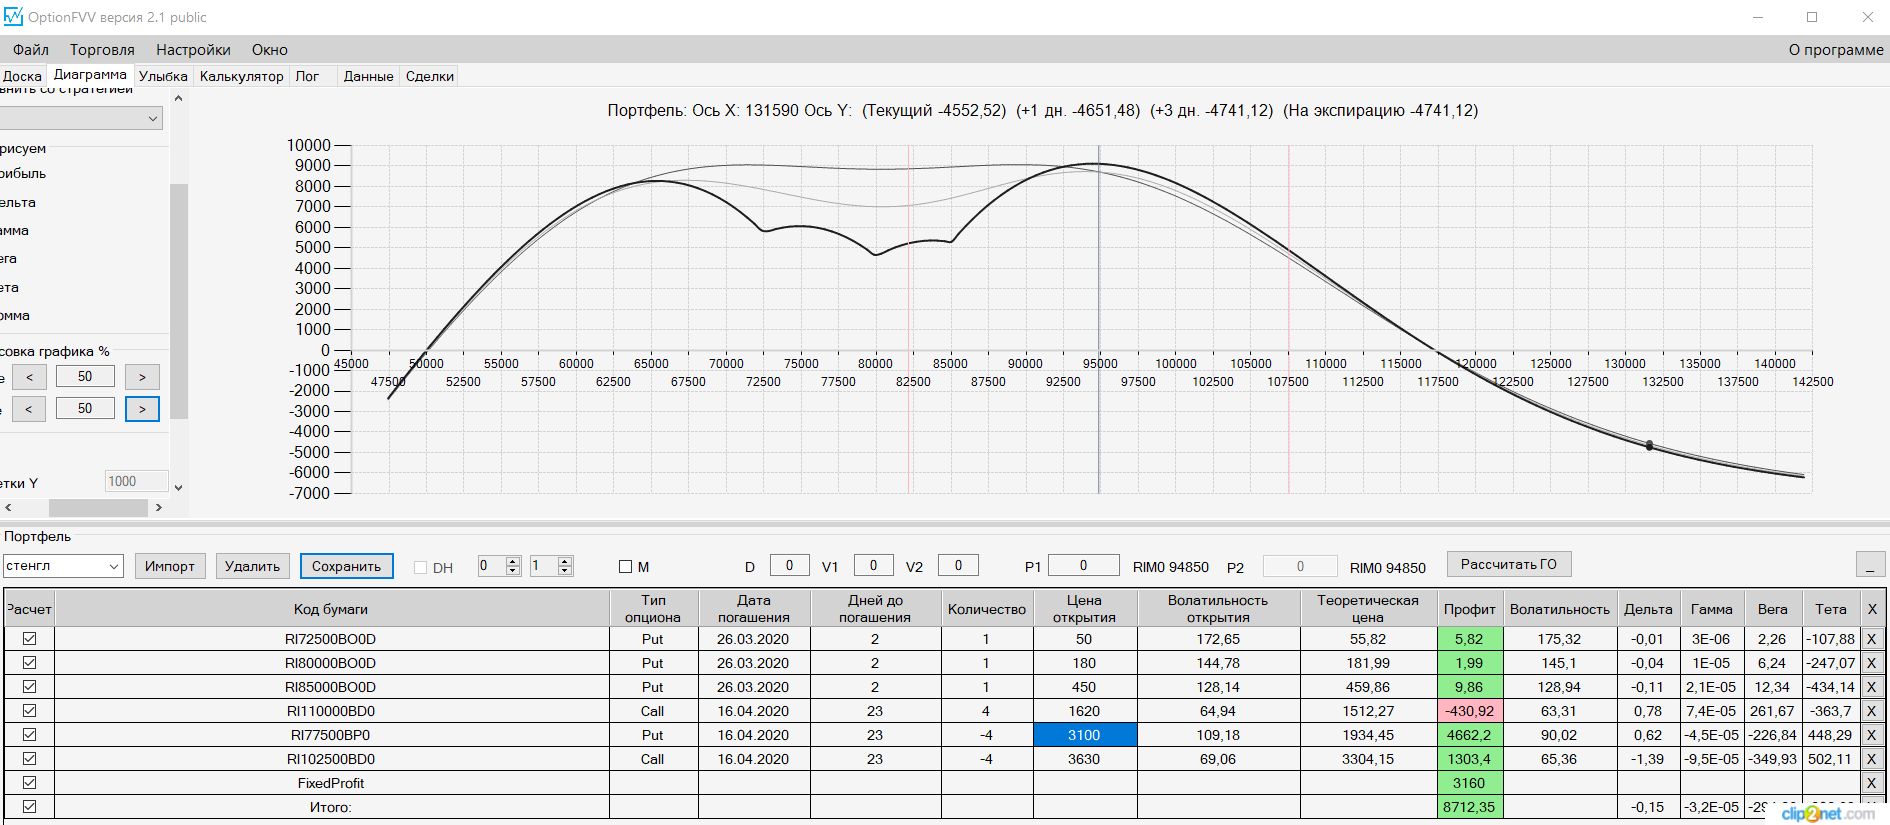Open the Калькулятор tab
The width and height of the screenshot is (1890, 825).
(242, 76)
